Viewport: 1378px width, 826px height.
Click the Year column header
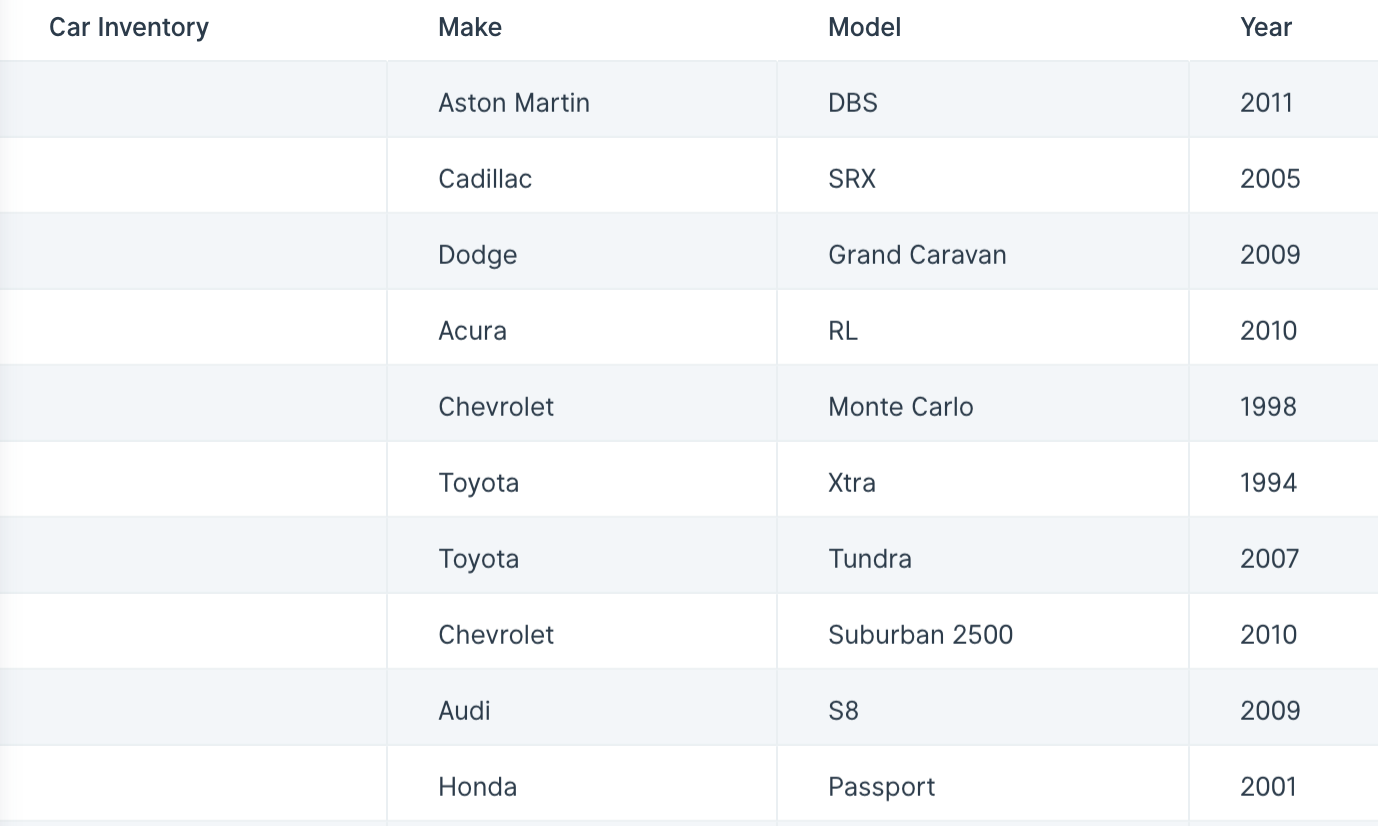pos(1284,28)
